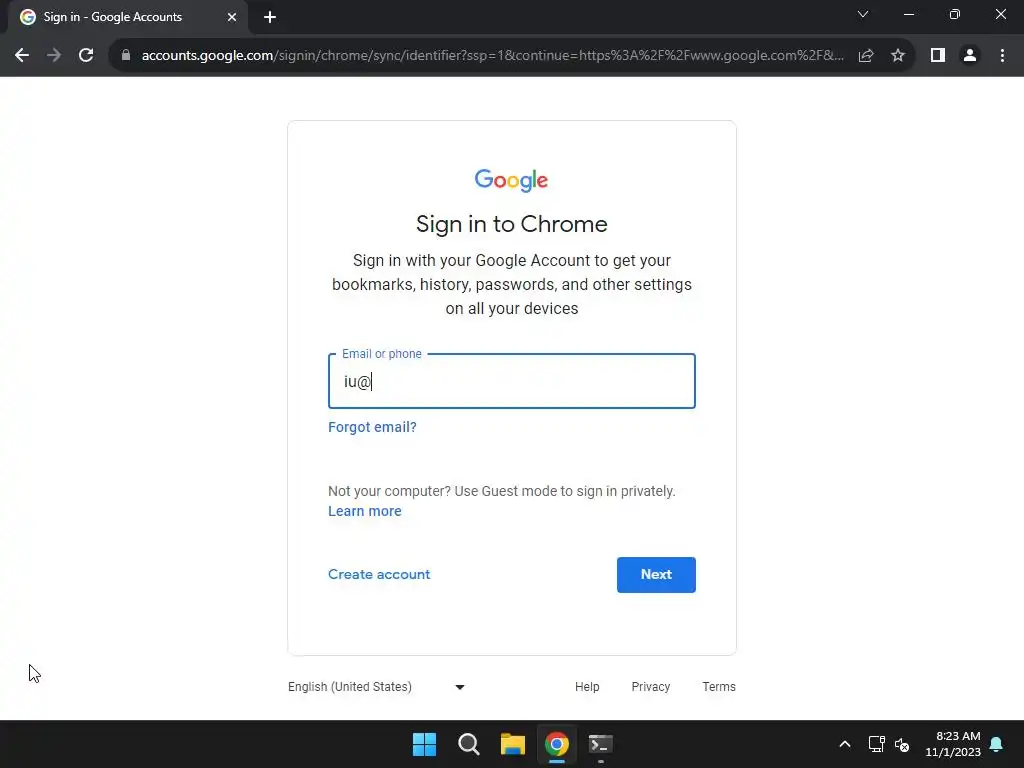1024x768 pixels.
Task: Open the English (United States) language dropdown
Action: 376,686
